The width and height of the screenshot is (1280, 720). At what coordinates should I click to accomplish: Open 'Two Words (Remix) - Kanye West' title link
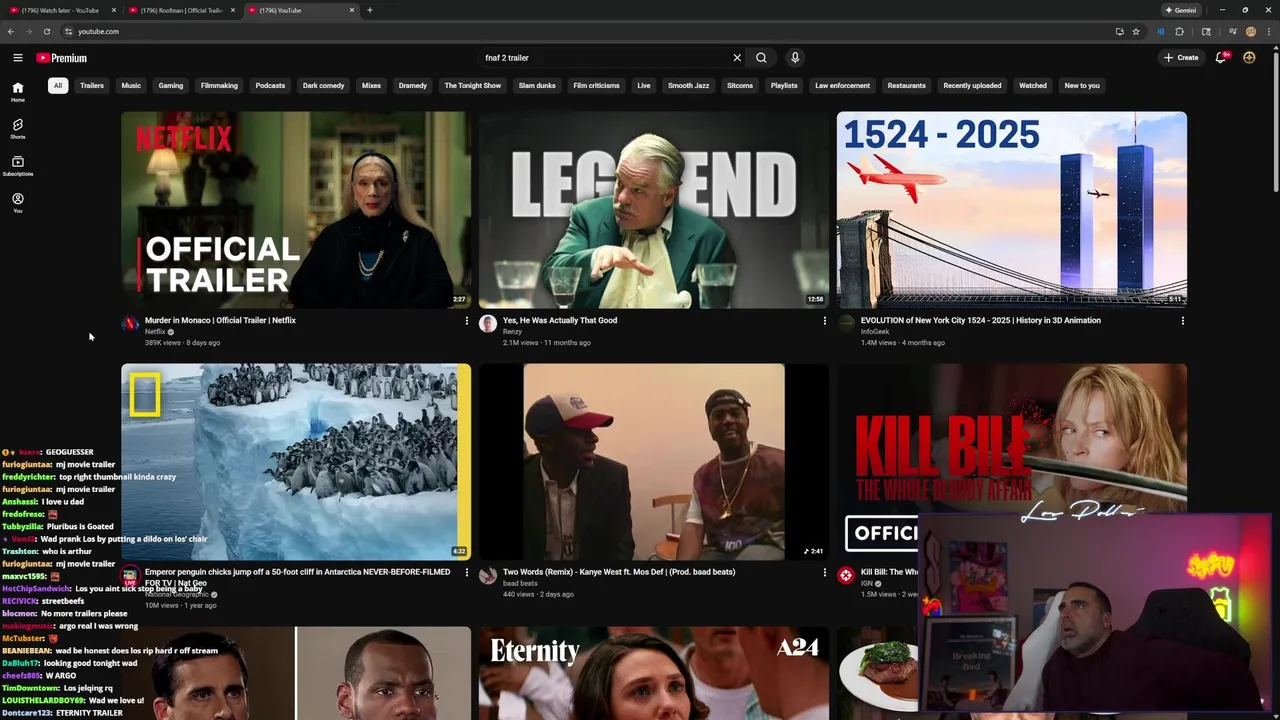pos(619,572)
